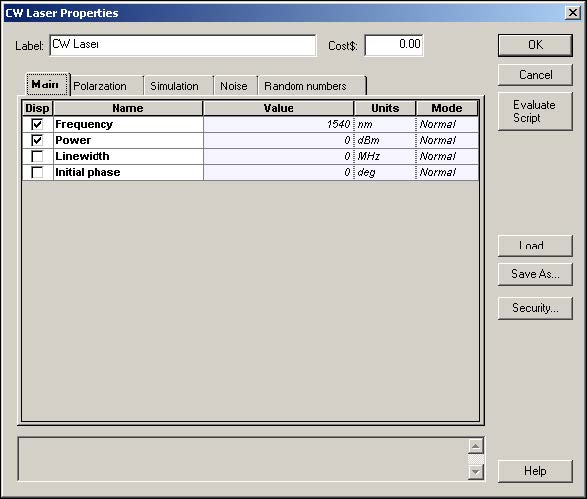Click the Help button
The height and width of the screenshot is (499, 587).
[x=535, y=471]
